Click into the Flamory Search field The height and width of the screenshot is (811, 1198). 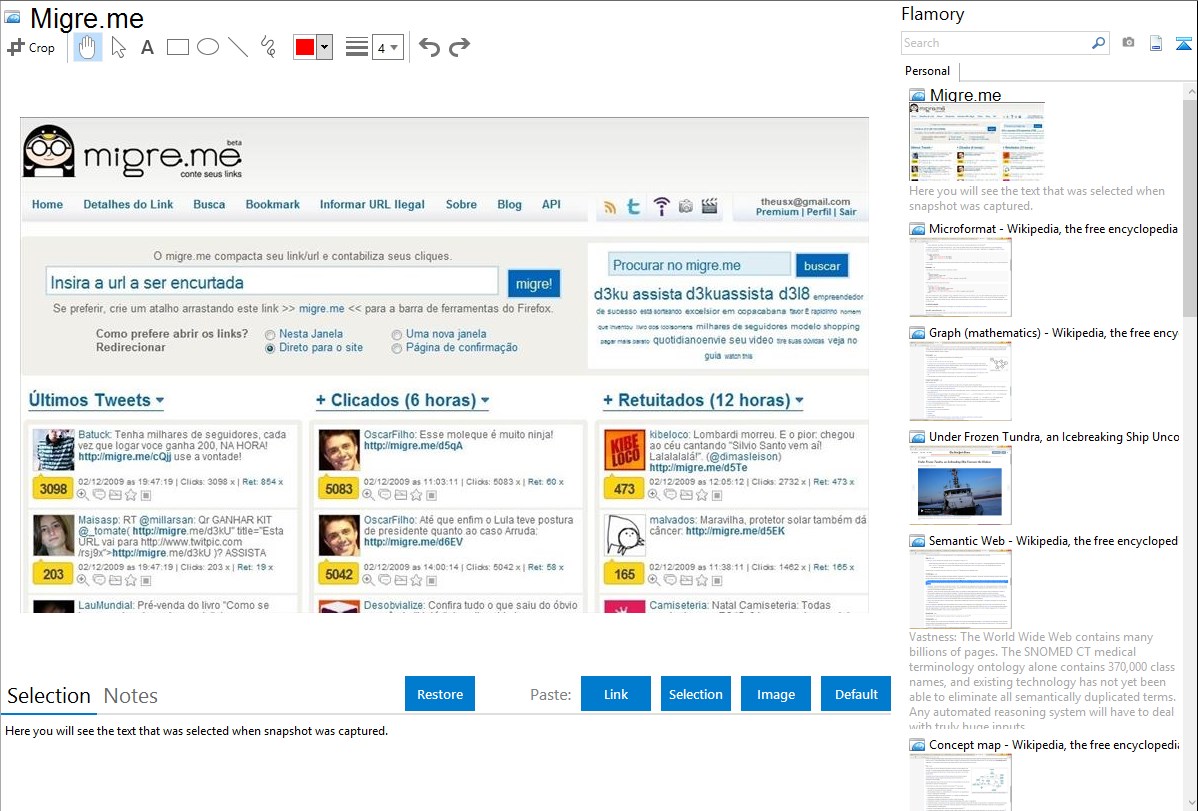tap(996, 43)
